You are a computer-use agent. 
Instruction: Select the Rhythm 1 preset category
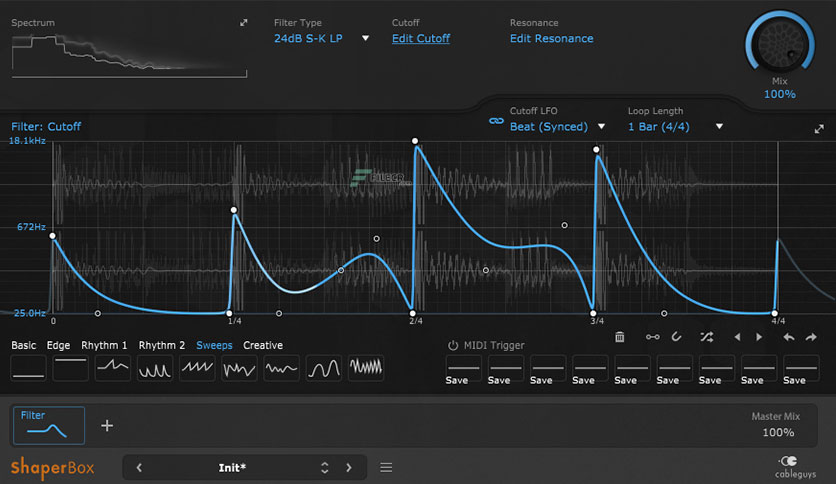[x=104, y=345]
